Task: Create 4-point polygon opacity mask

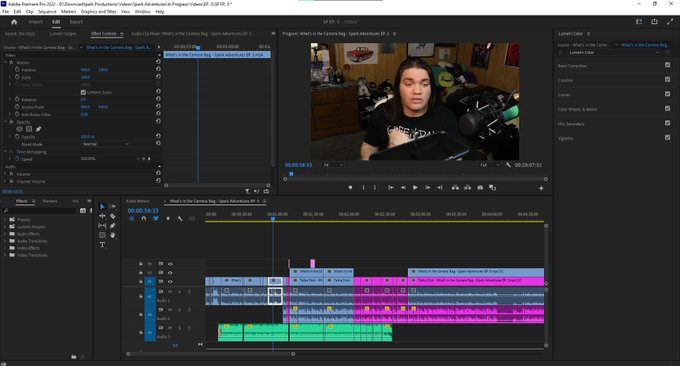Action: point(29,129)
